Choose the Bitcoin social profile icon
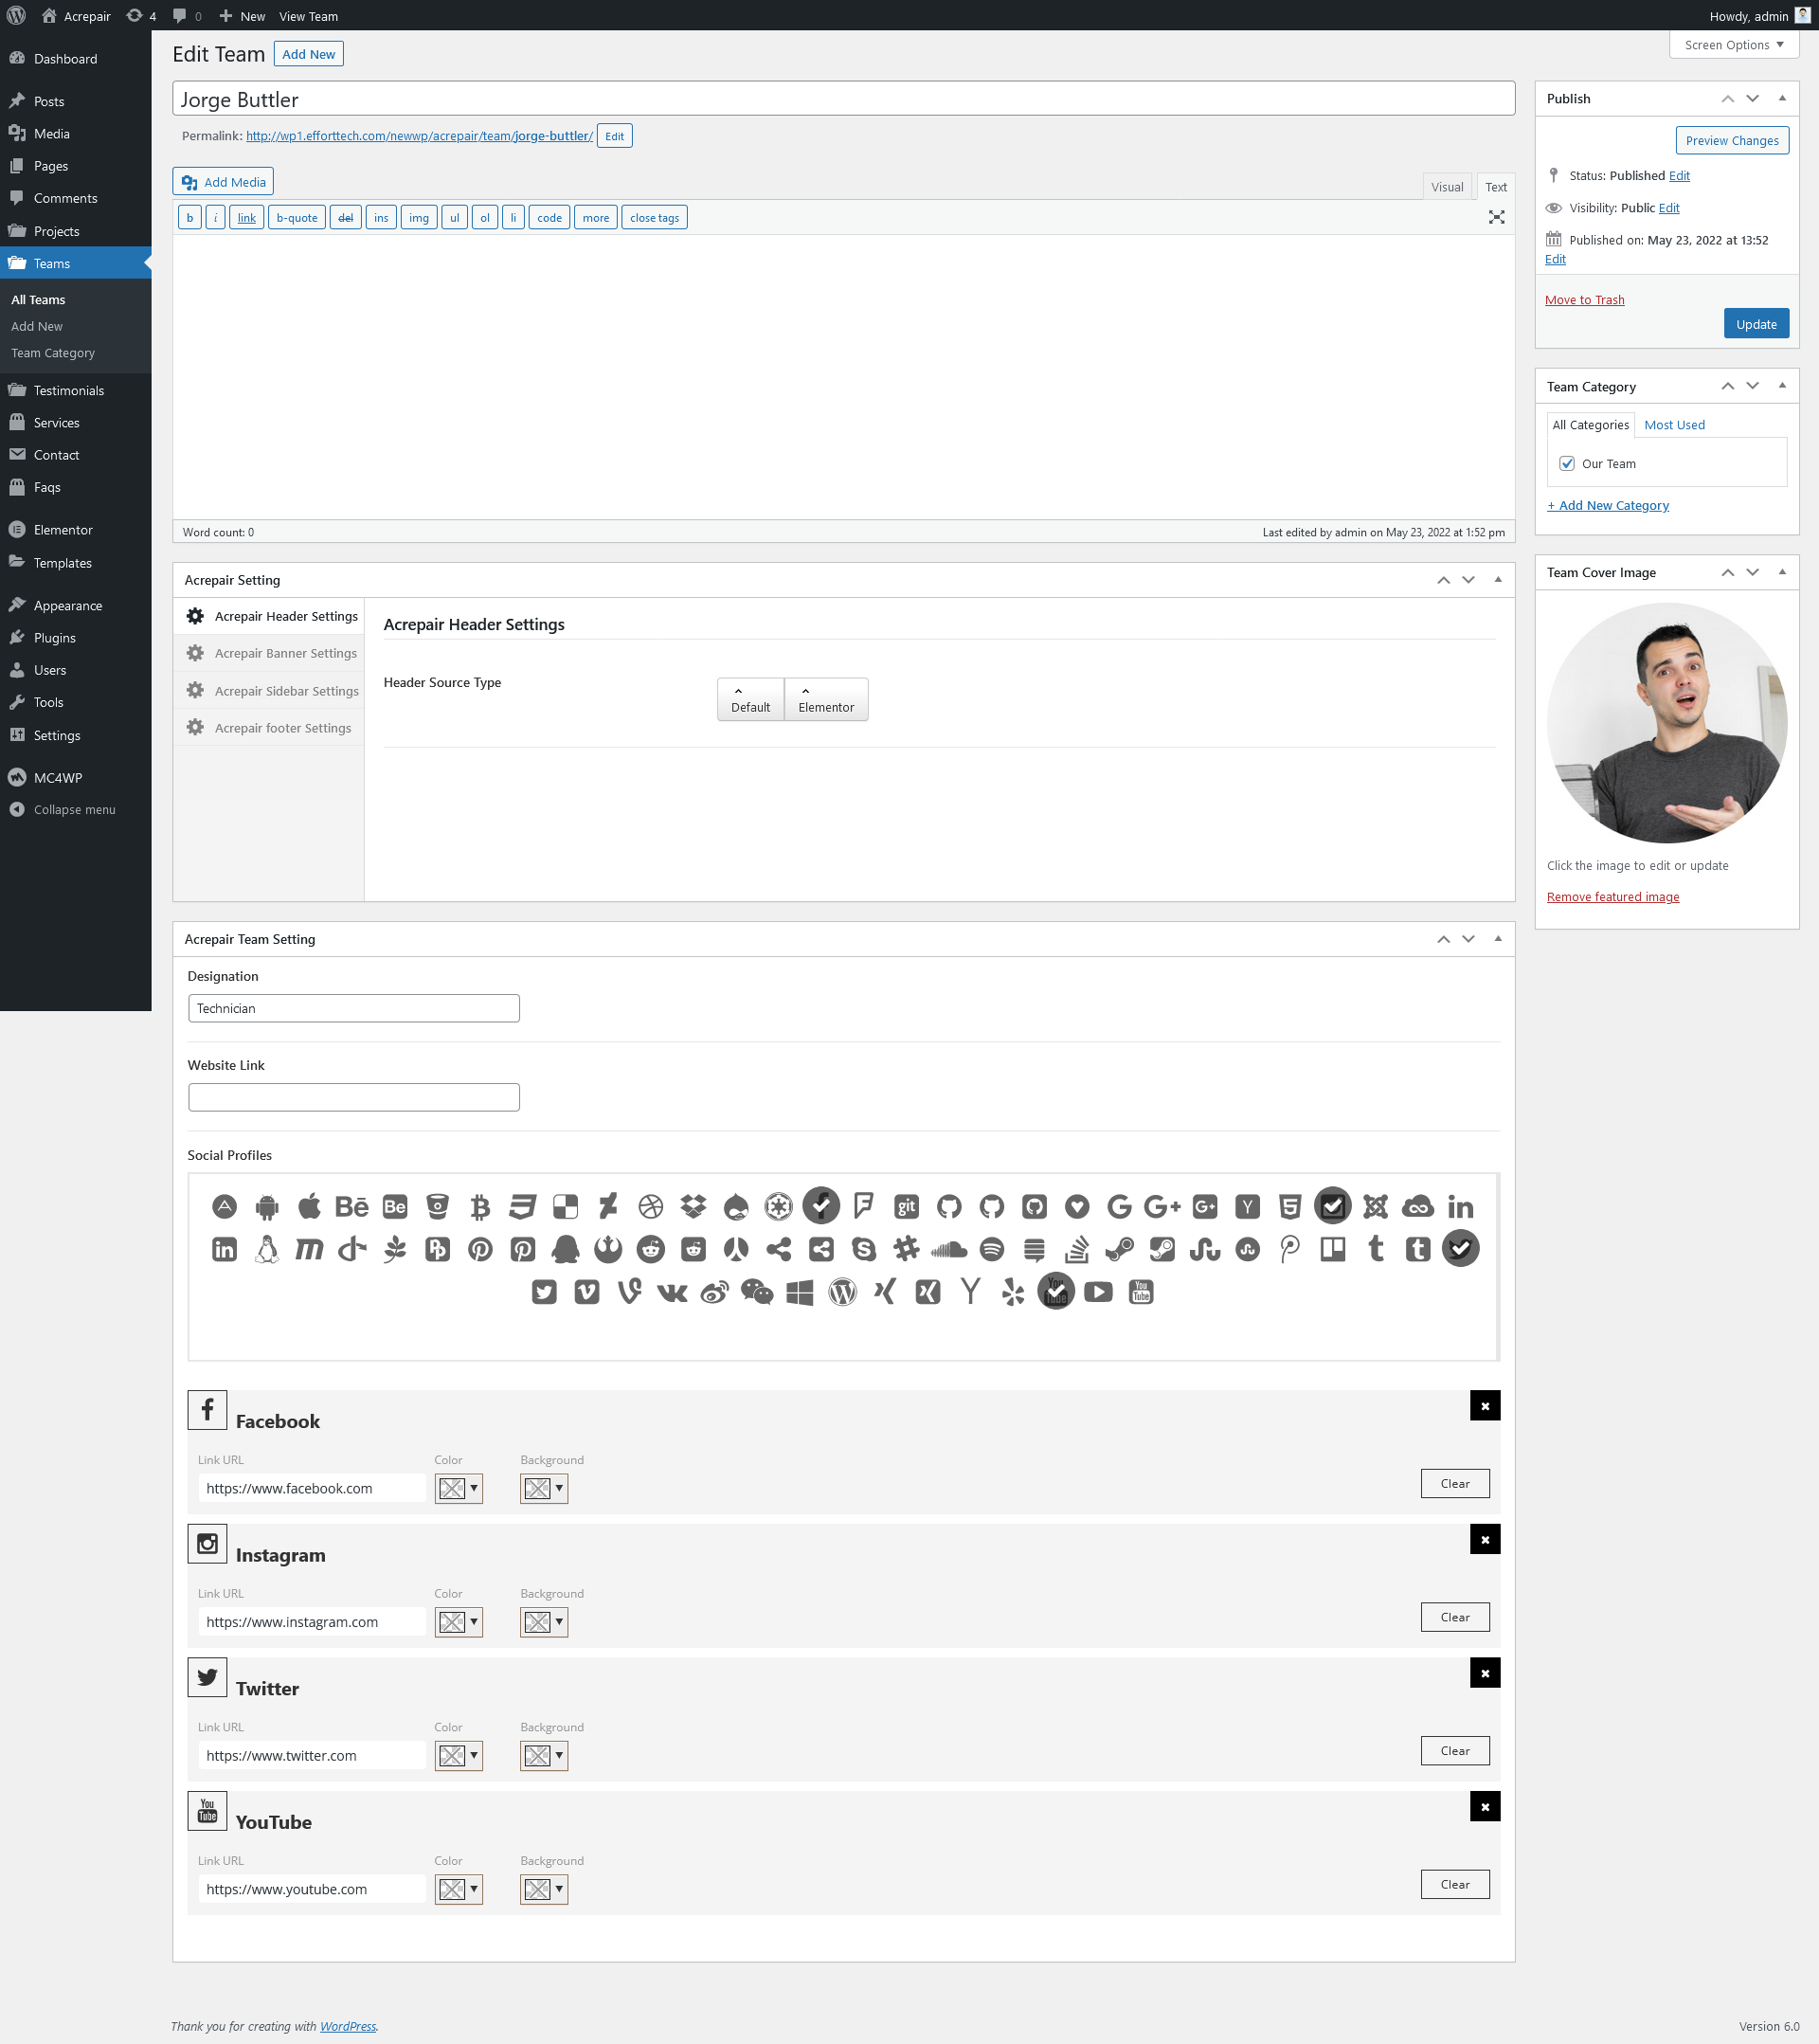 click(x=480, y=1207)
